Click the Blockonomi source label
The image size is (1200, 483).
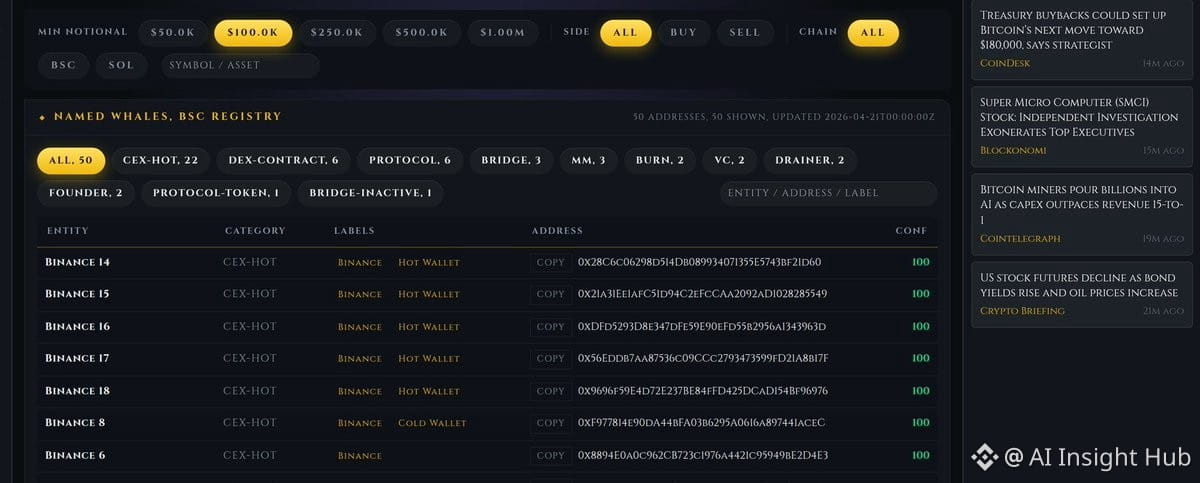point(1011,150)
